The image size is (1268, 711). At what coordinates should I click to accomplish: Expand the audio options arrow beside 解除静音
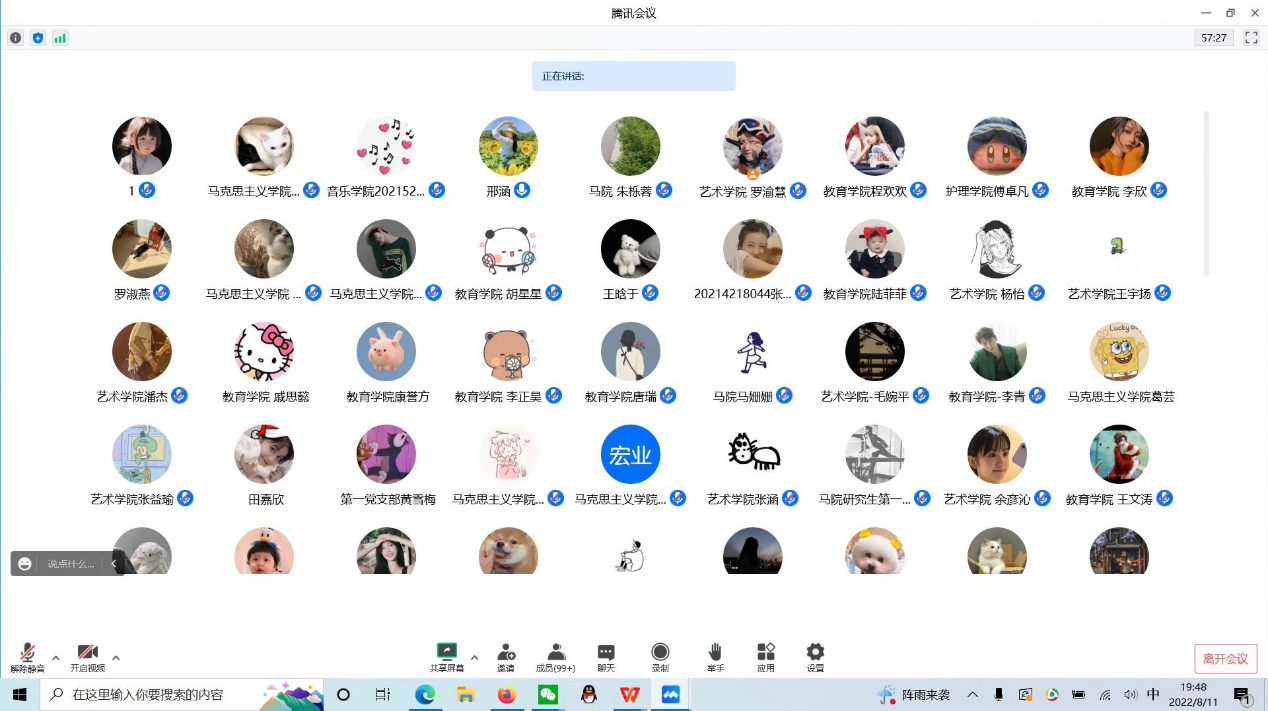coord(56,658)
